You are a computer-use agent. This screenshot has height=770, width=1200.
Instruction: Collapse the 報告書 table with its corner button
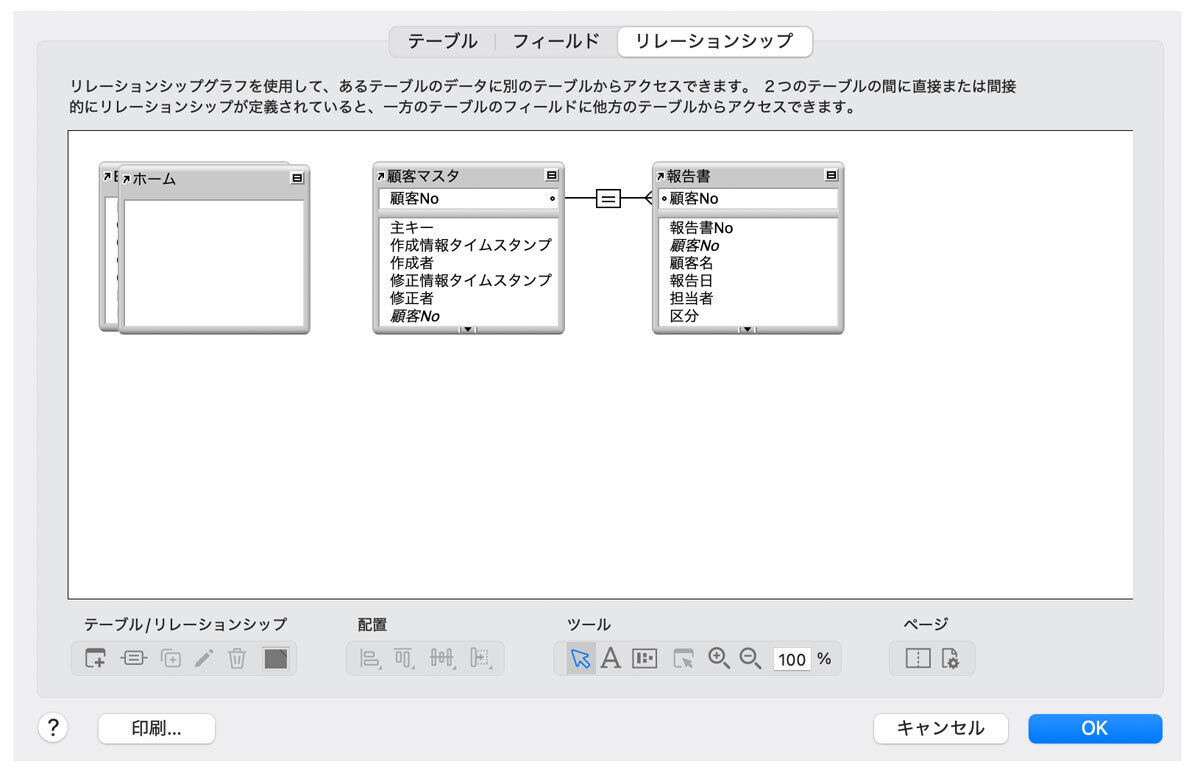(x=831, y=175)
